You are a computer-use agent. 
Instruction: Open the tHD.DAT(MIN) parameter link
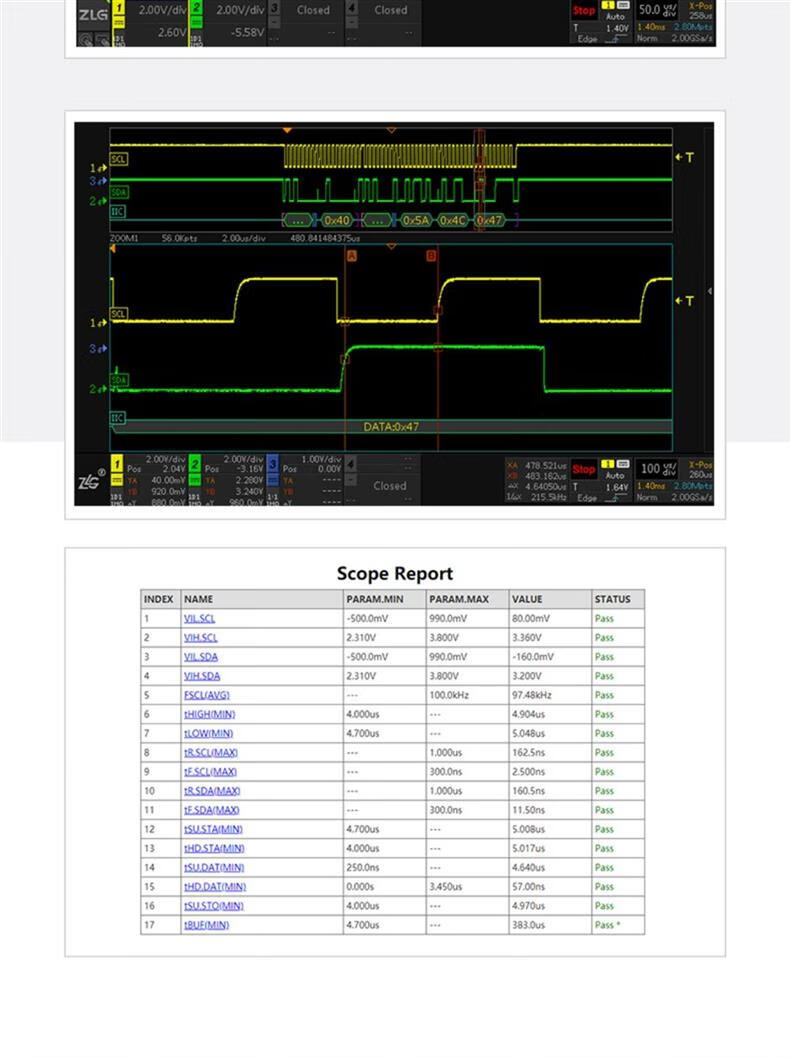coord(215,887)
